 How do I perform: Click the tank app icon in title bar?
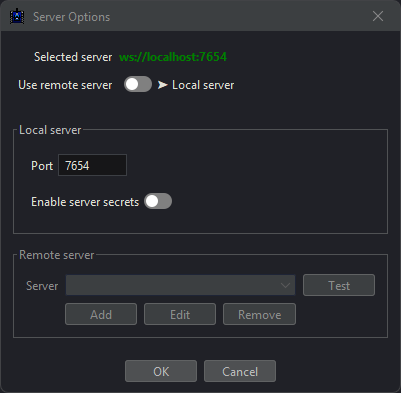pyautogui.click(x=17, y=16)
